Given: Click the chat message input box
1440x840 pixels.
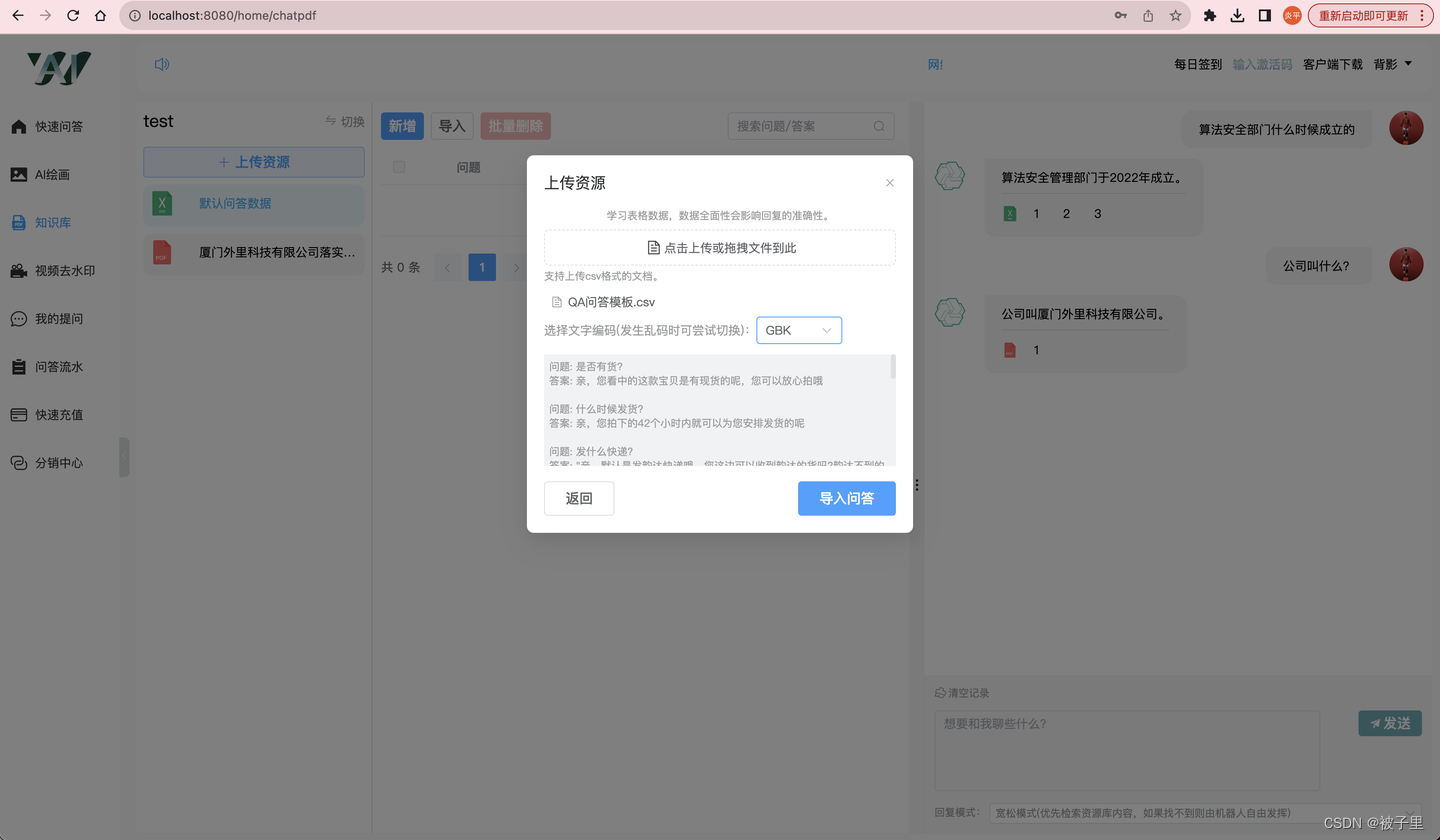Looking at the screenshot, I should (1127, 751).
